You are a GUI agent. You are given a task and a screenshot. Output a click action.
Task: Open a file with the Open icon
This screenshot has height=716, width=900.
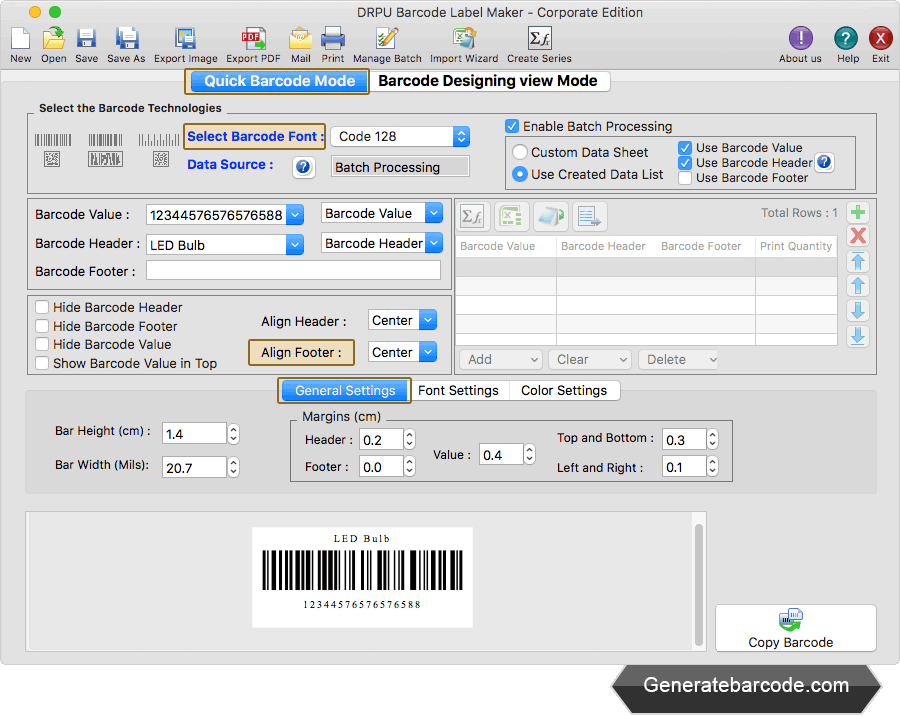click(53, 38)
